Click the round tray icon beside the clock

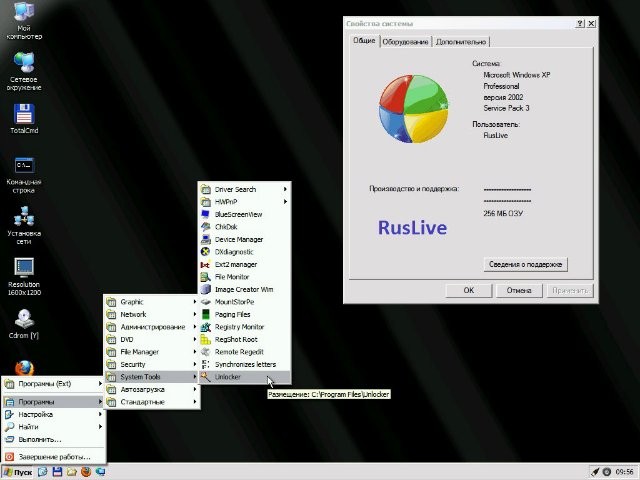click(607, 472)
